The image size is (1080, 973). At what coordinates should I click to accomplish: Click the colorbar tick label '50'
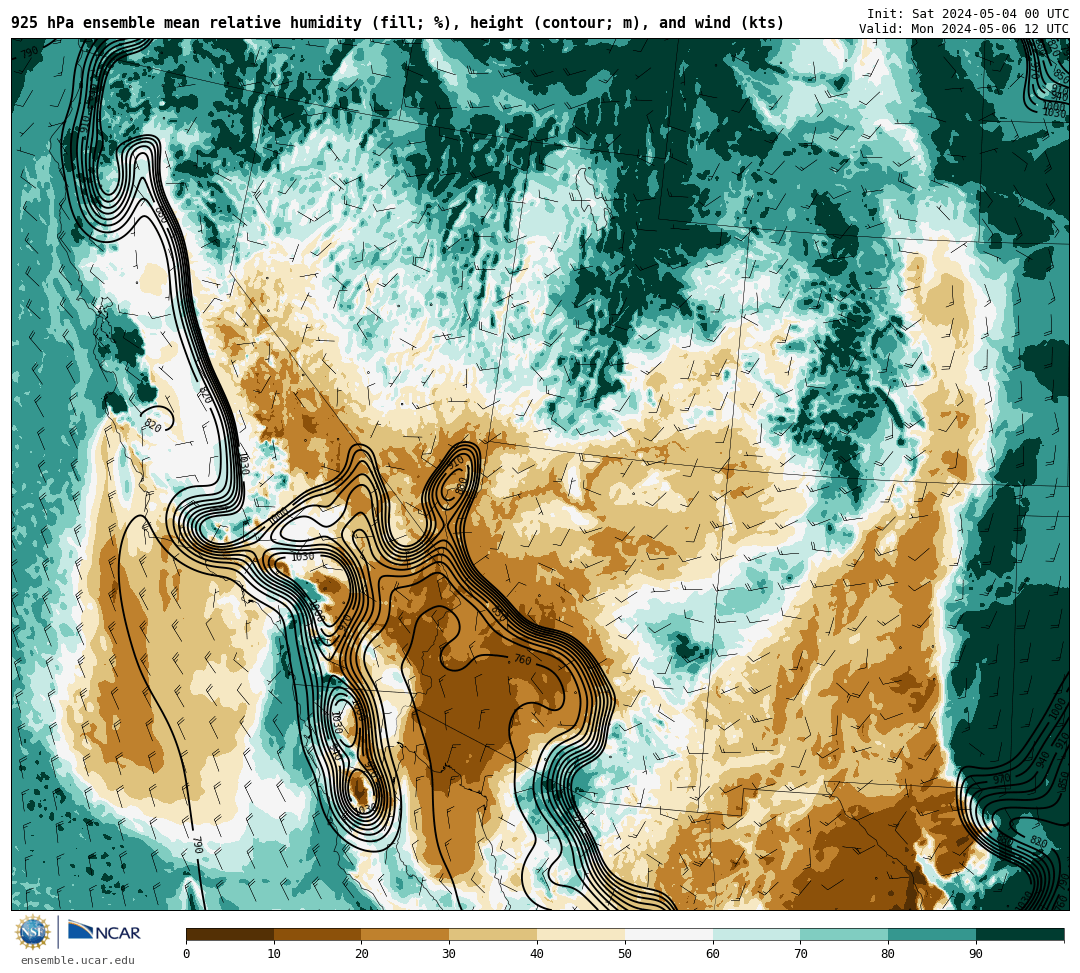pyautogui.click(x=625, y=954)
